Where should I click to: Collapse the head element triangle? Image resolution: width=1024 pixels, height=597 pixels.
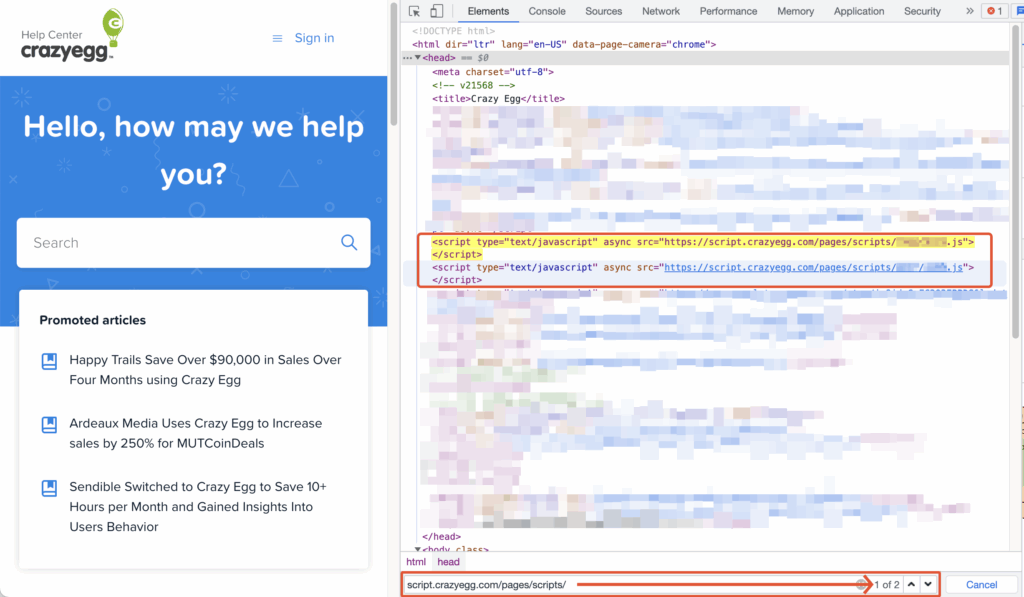418,57
